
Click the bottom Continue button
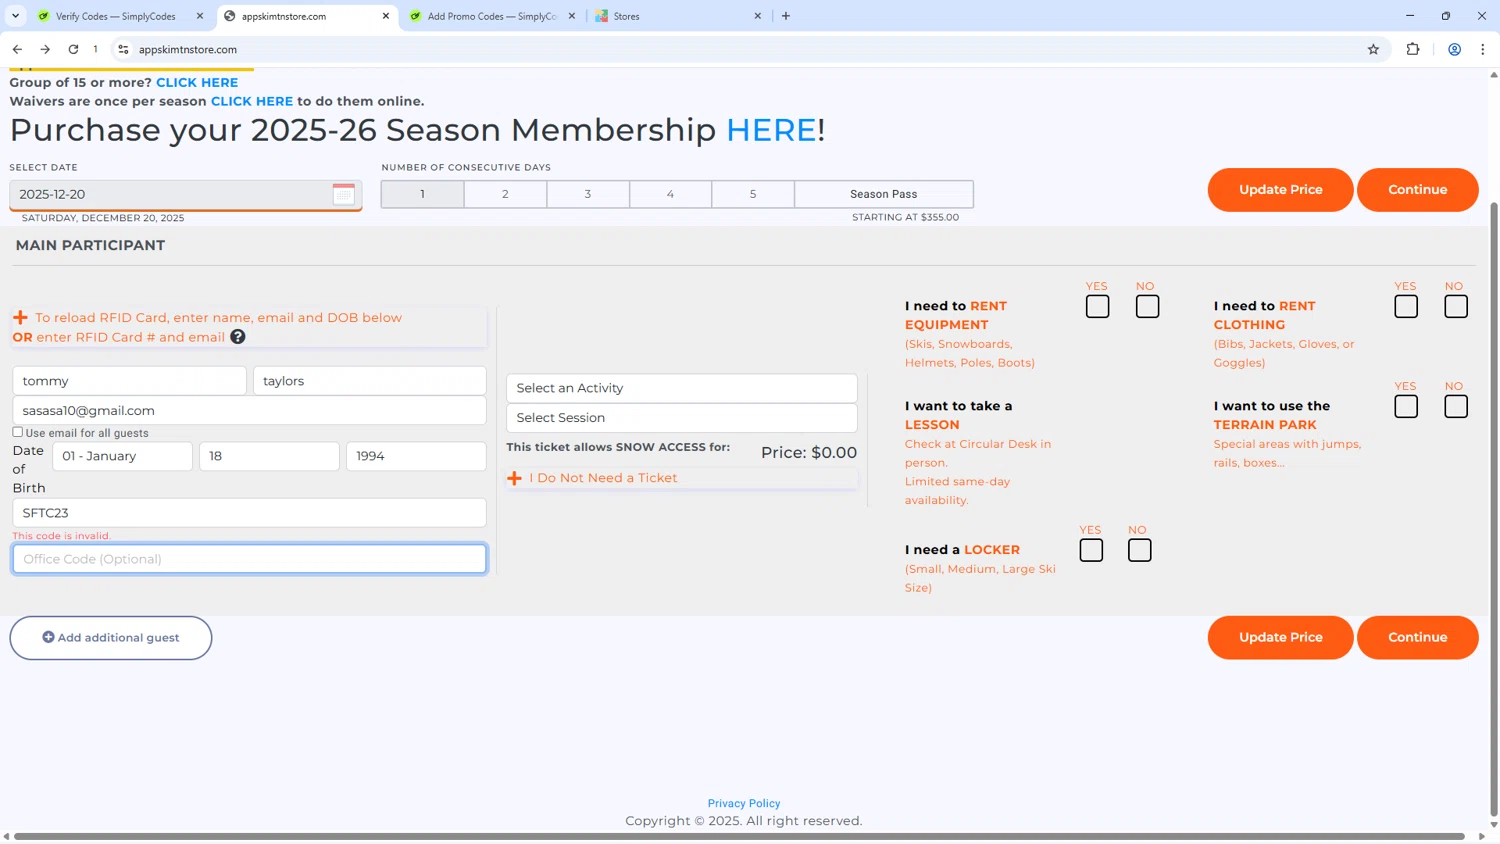(1417, 638)
